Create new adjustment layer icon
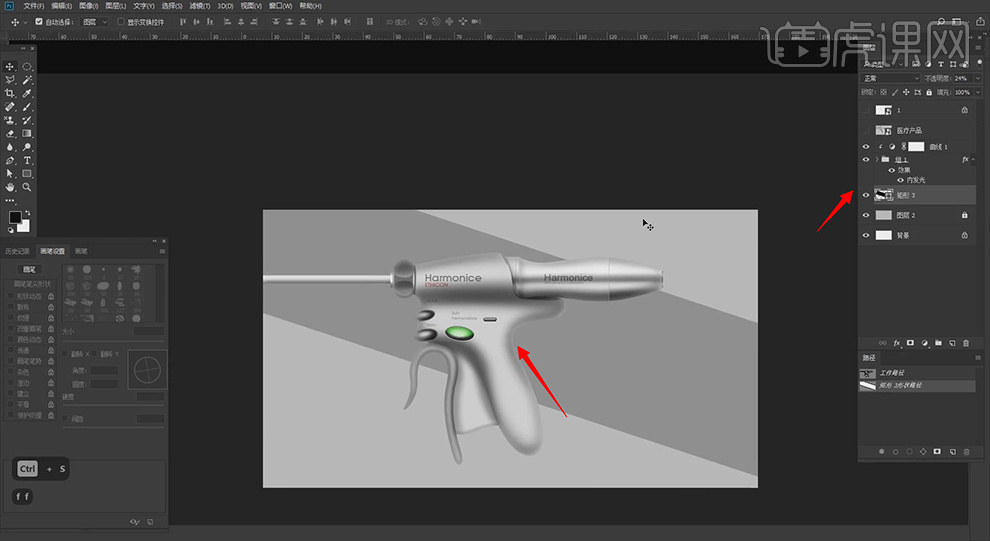Viewport: 990px width, 541px height. point(924,343)
